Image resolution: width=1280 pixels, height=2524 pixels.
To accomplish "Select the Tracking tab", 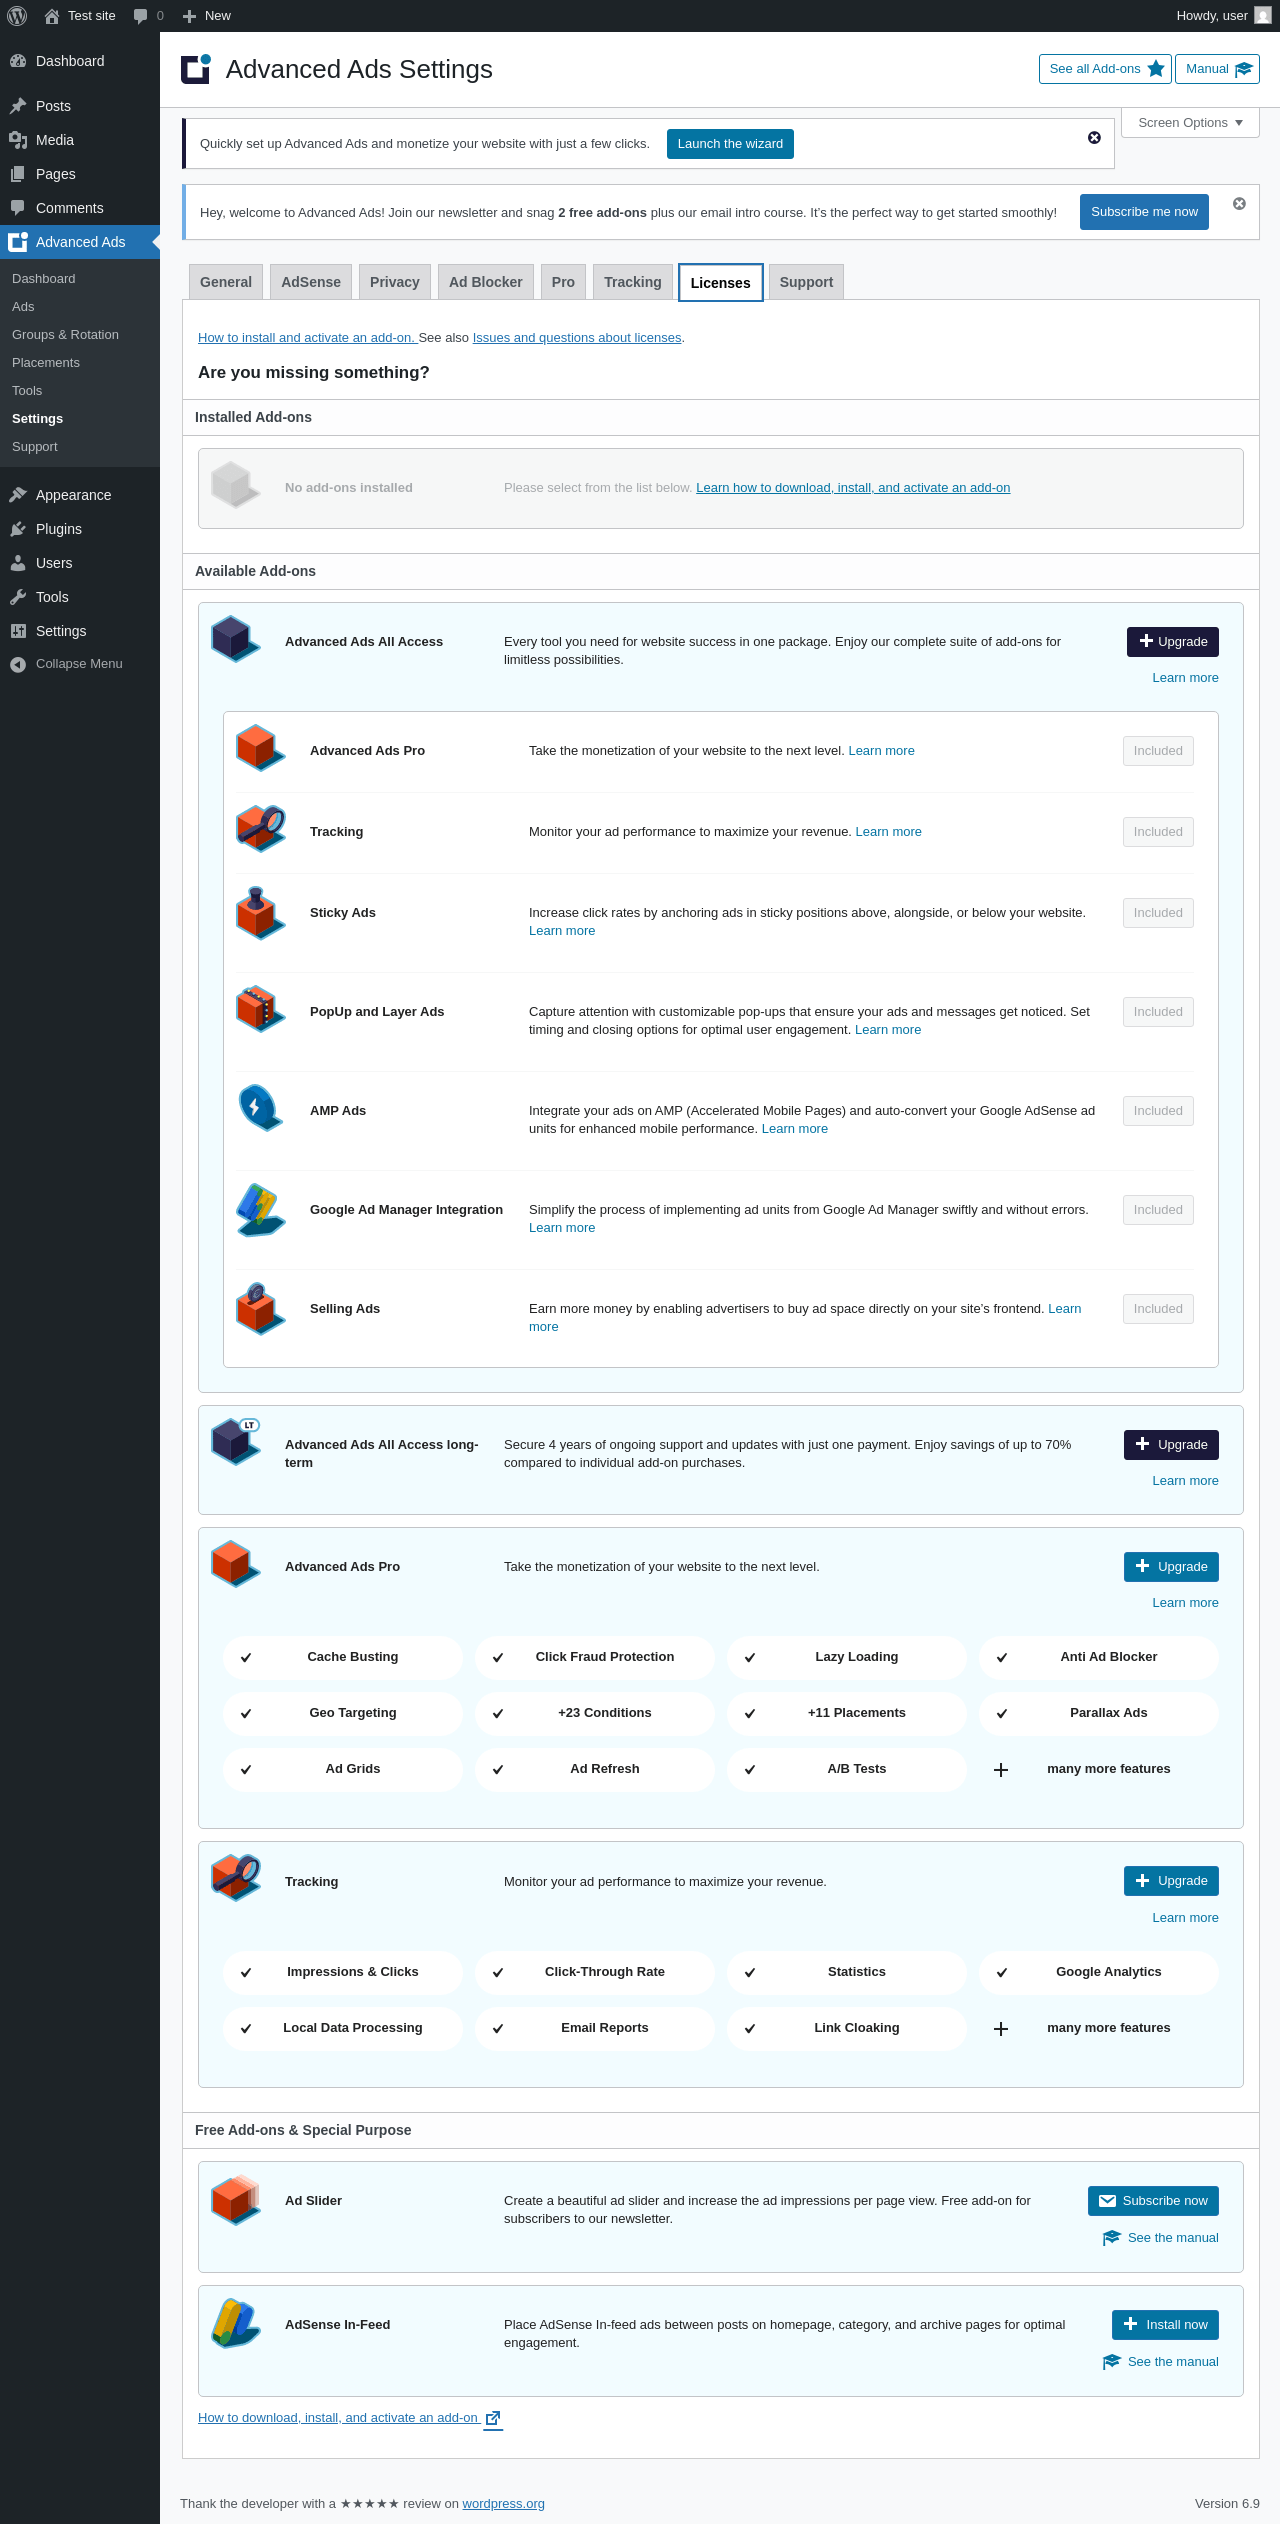I will pyautogui.click(x=633, y=282).
